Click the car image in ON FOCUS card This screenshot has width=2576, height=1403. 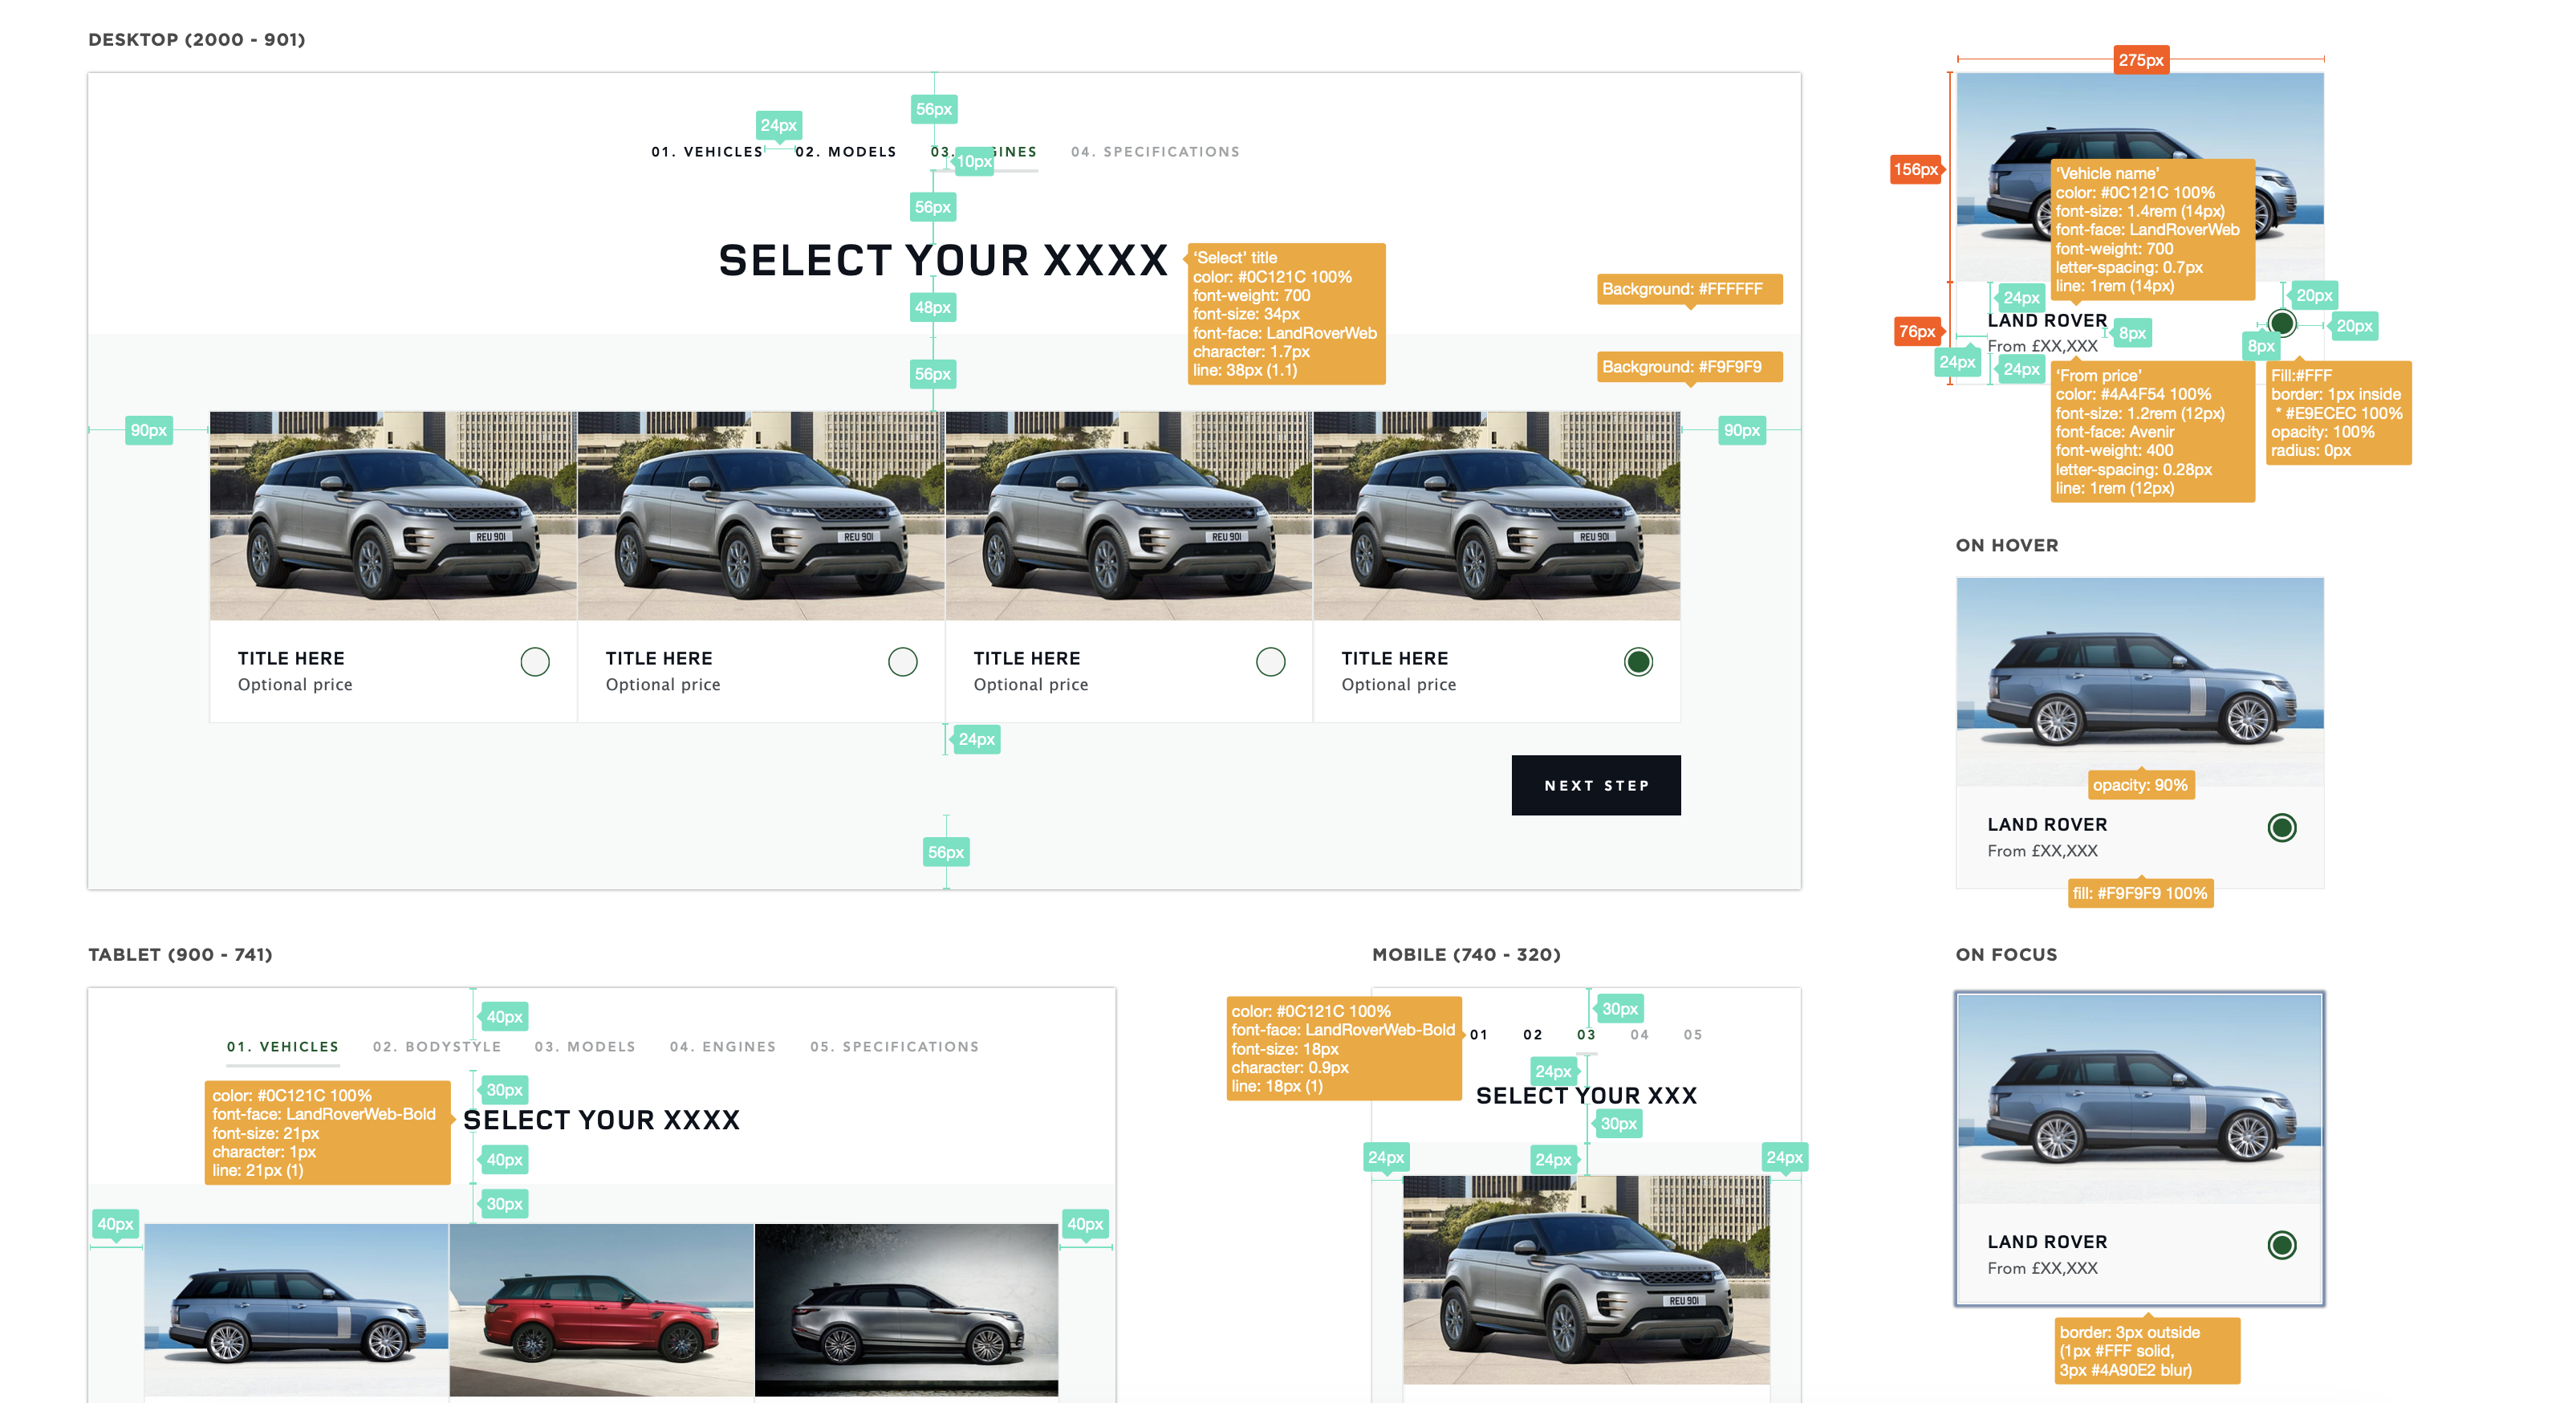[2140, 1099]
